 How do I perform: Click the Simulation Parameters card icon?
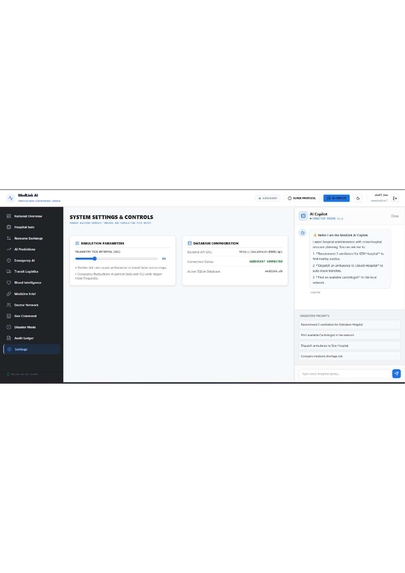(x=77, y=243)
